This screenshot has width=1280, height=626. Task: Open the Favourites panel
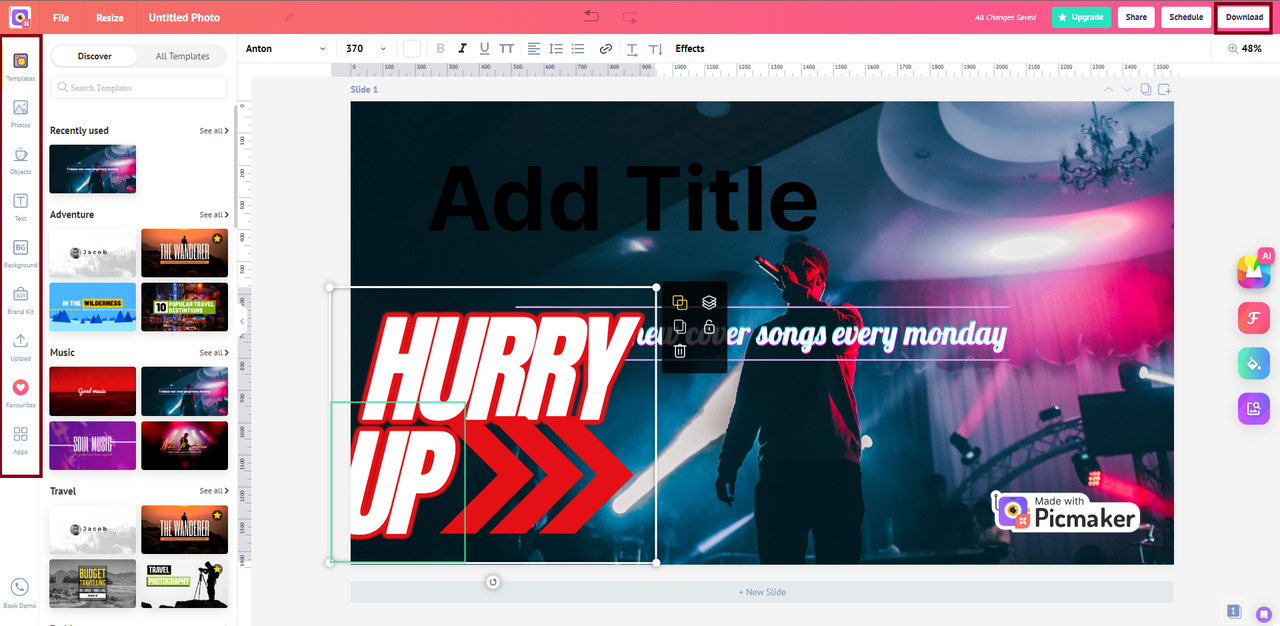(x=20, y=393)
